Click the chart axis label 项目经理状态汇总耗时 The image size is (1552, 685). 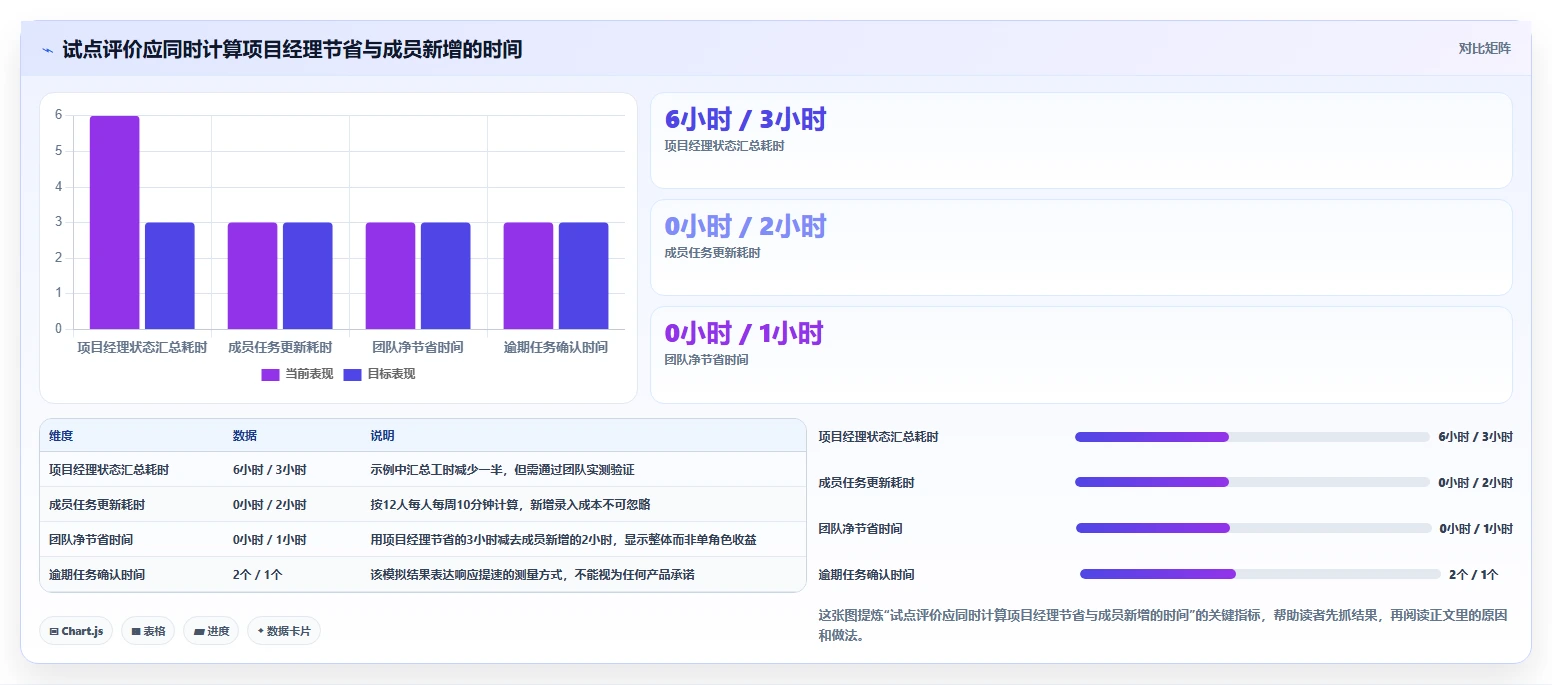[x=142, y=348]
